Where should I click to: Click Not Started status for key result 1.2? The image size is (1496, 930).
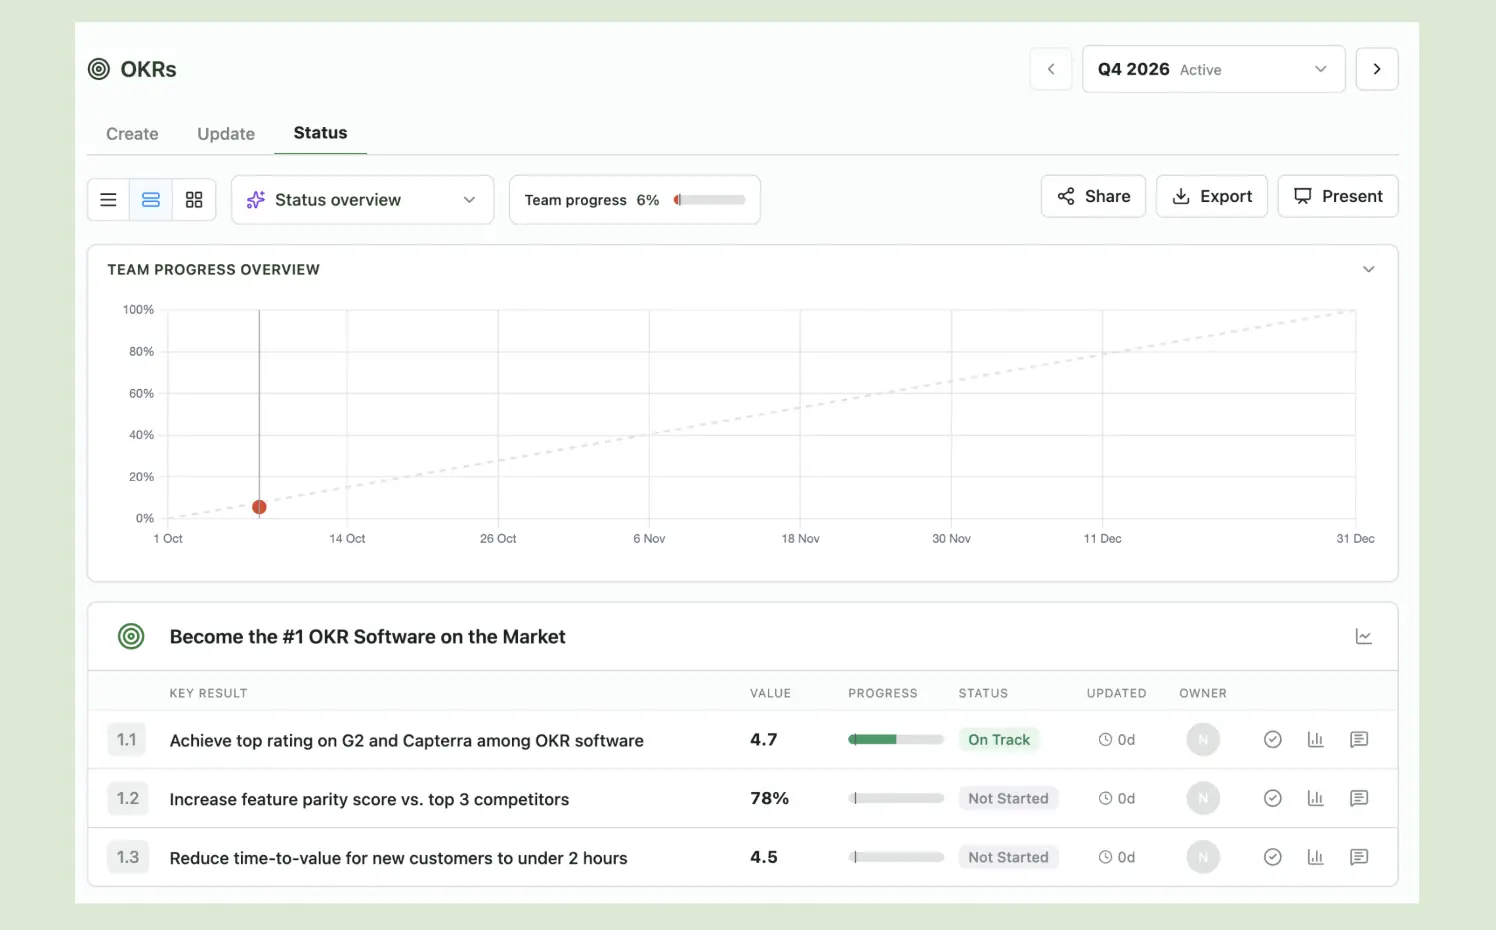tap(1008, 798)
